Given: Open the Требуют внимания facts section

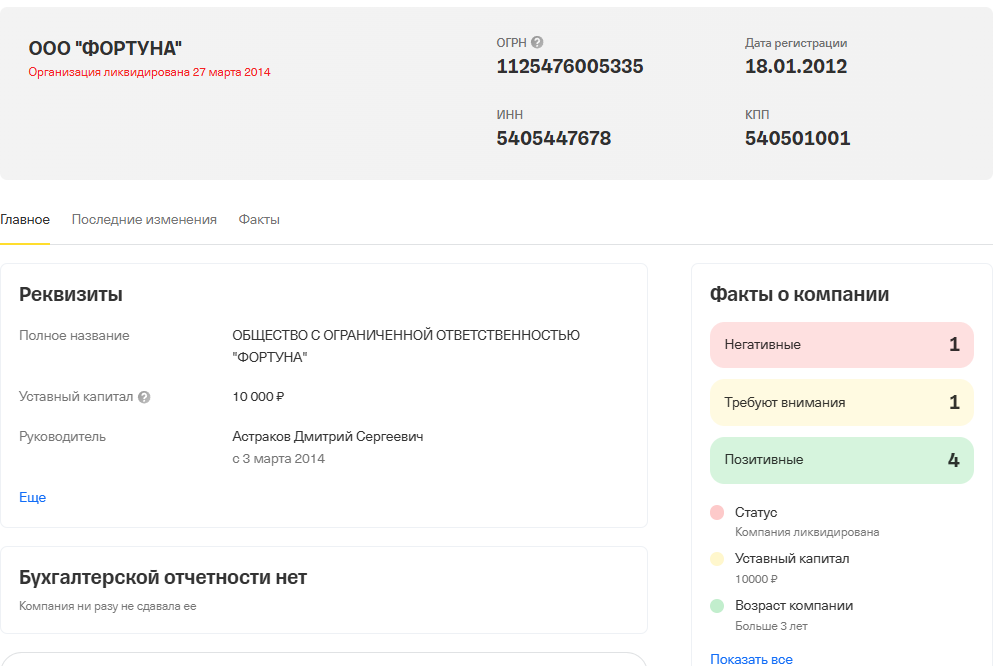Looking at the screenshot, I should [x=841, y=402].
